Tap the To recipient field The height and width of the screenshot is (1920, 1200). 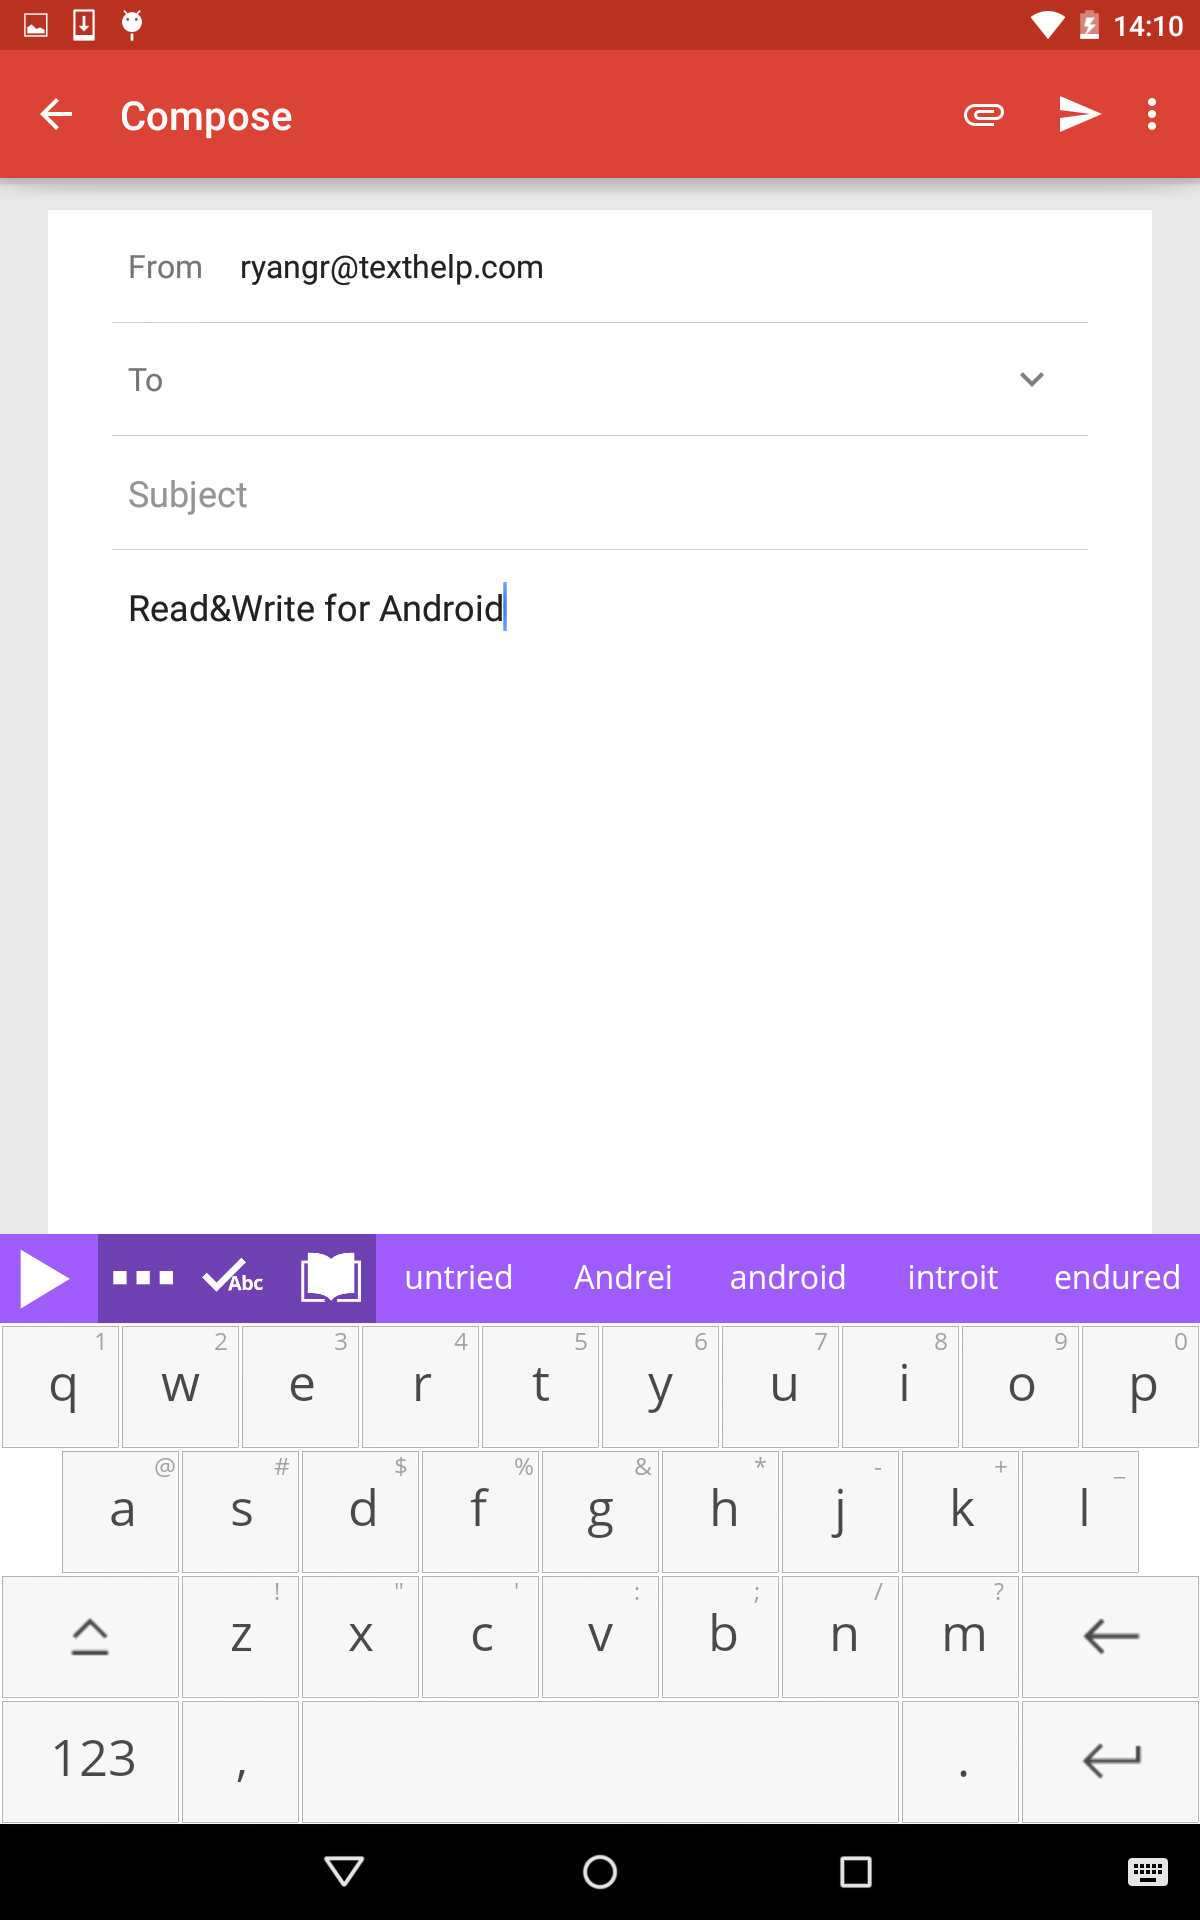pyautogui.click(x=600, y=379)
